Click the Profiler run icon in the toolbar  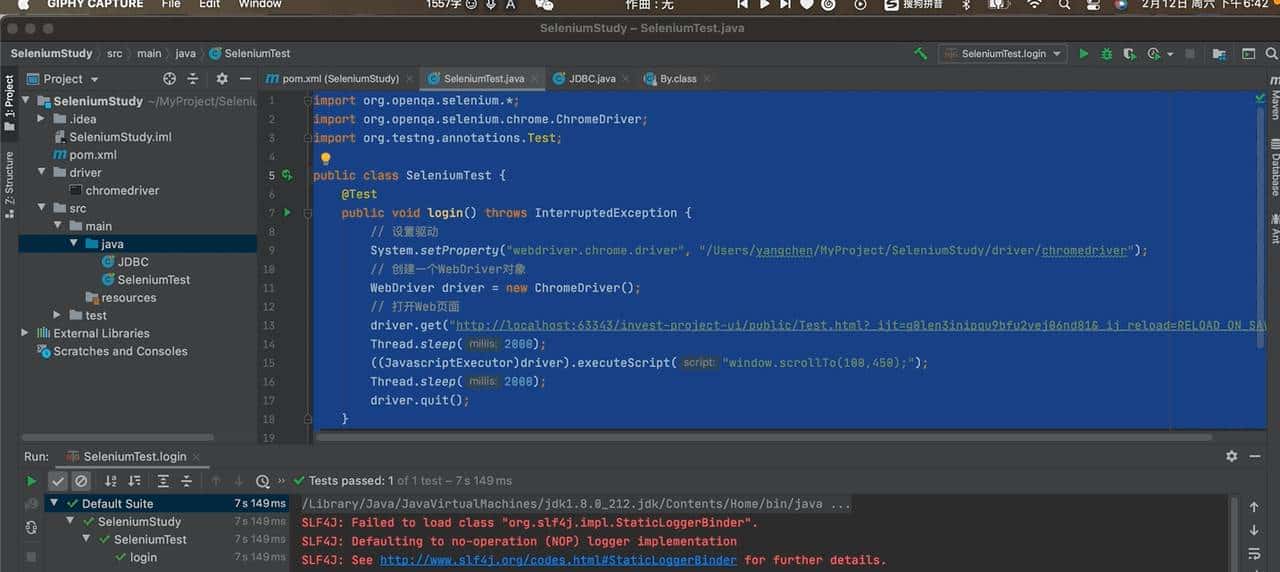(x=1154, y=54)
